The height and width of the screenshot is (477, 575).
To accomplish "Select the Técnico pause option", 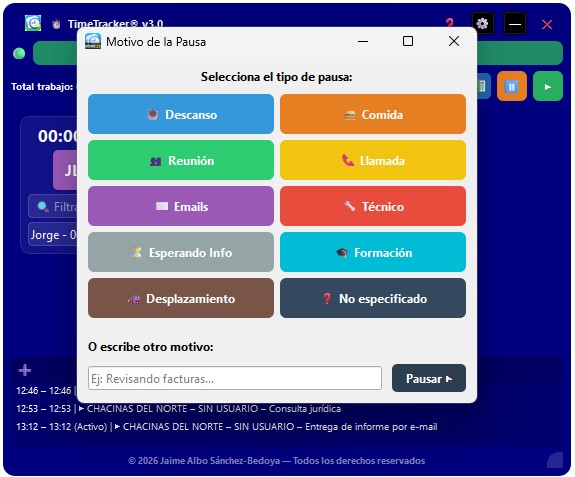I will pos(373,206).
